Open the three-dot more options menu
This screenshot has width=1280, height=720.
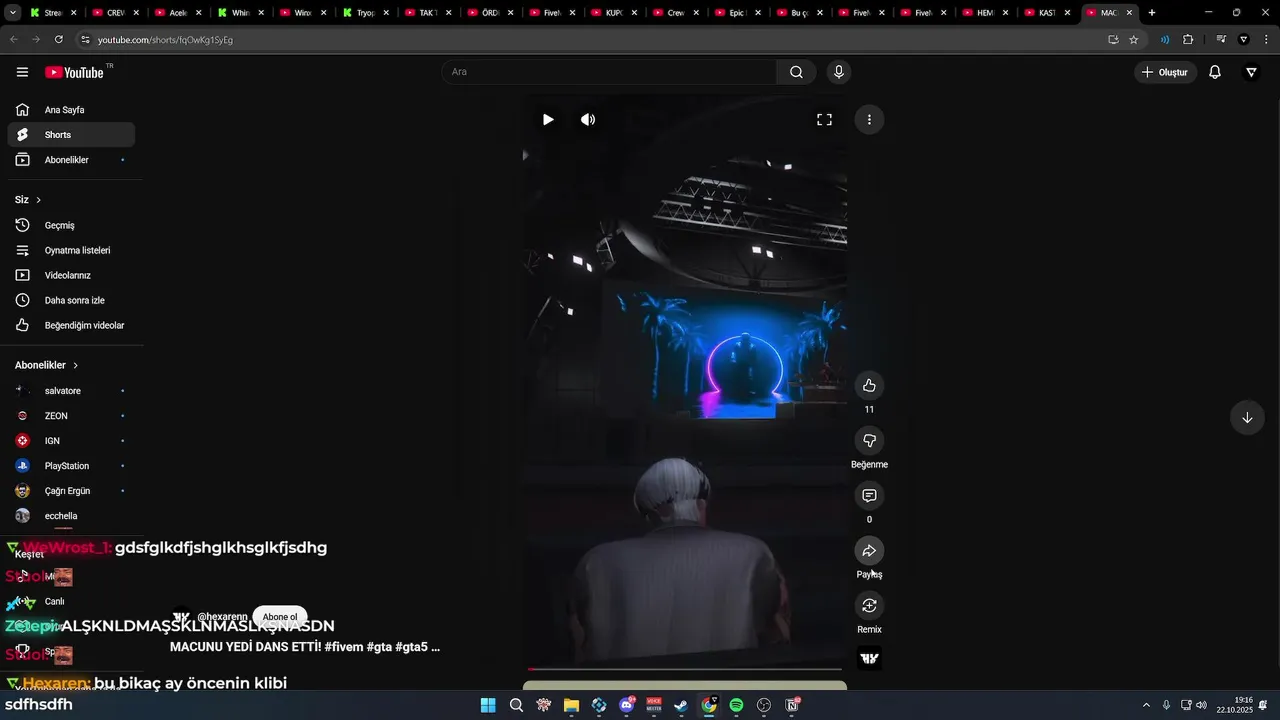pos(869,119)
